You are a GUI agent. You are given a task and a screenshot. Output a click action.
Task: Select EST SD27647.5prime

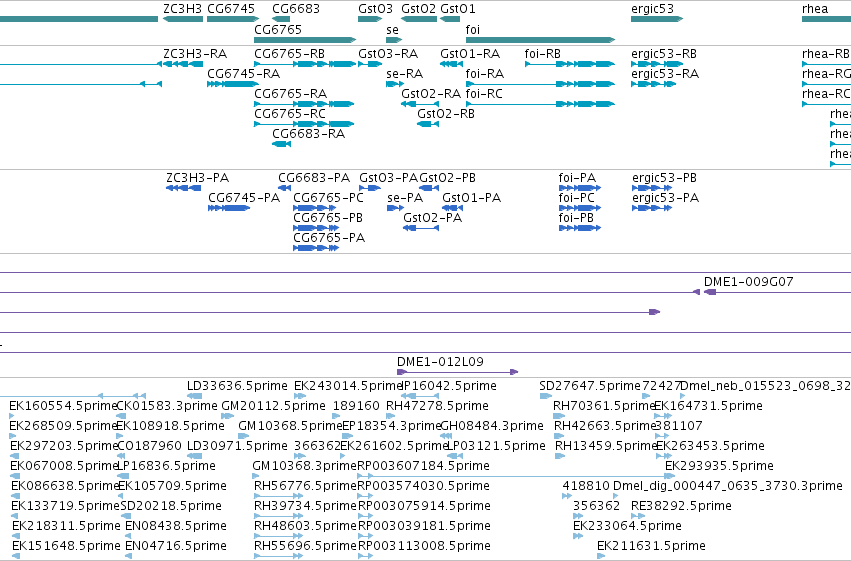[545, 396]
